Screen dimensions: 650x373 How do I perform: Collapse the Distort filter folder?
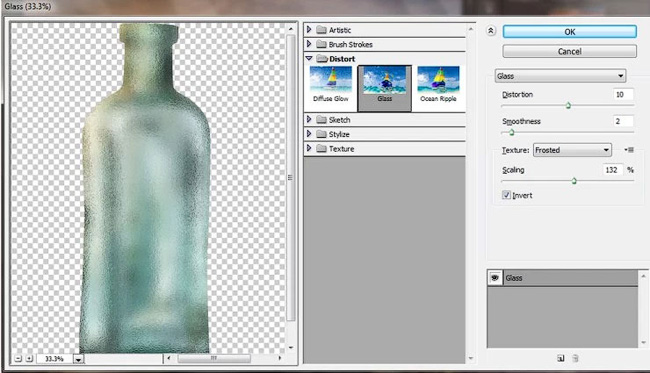pyautogui.click(x=309, y=58)
